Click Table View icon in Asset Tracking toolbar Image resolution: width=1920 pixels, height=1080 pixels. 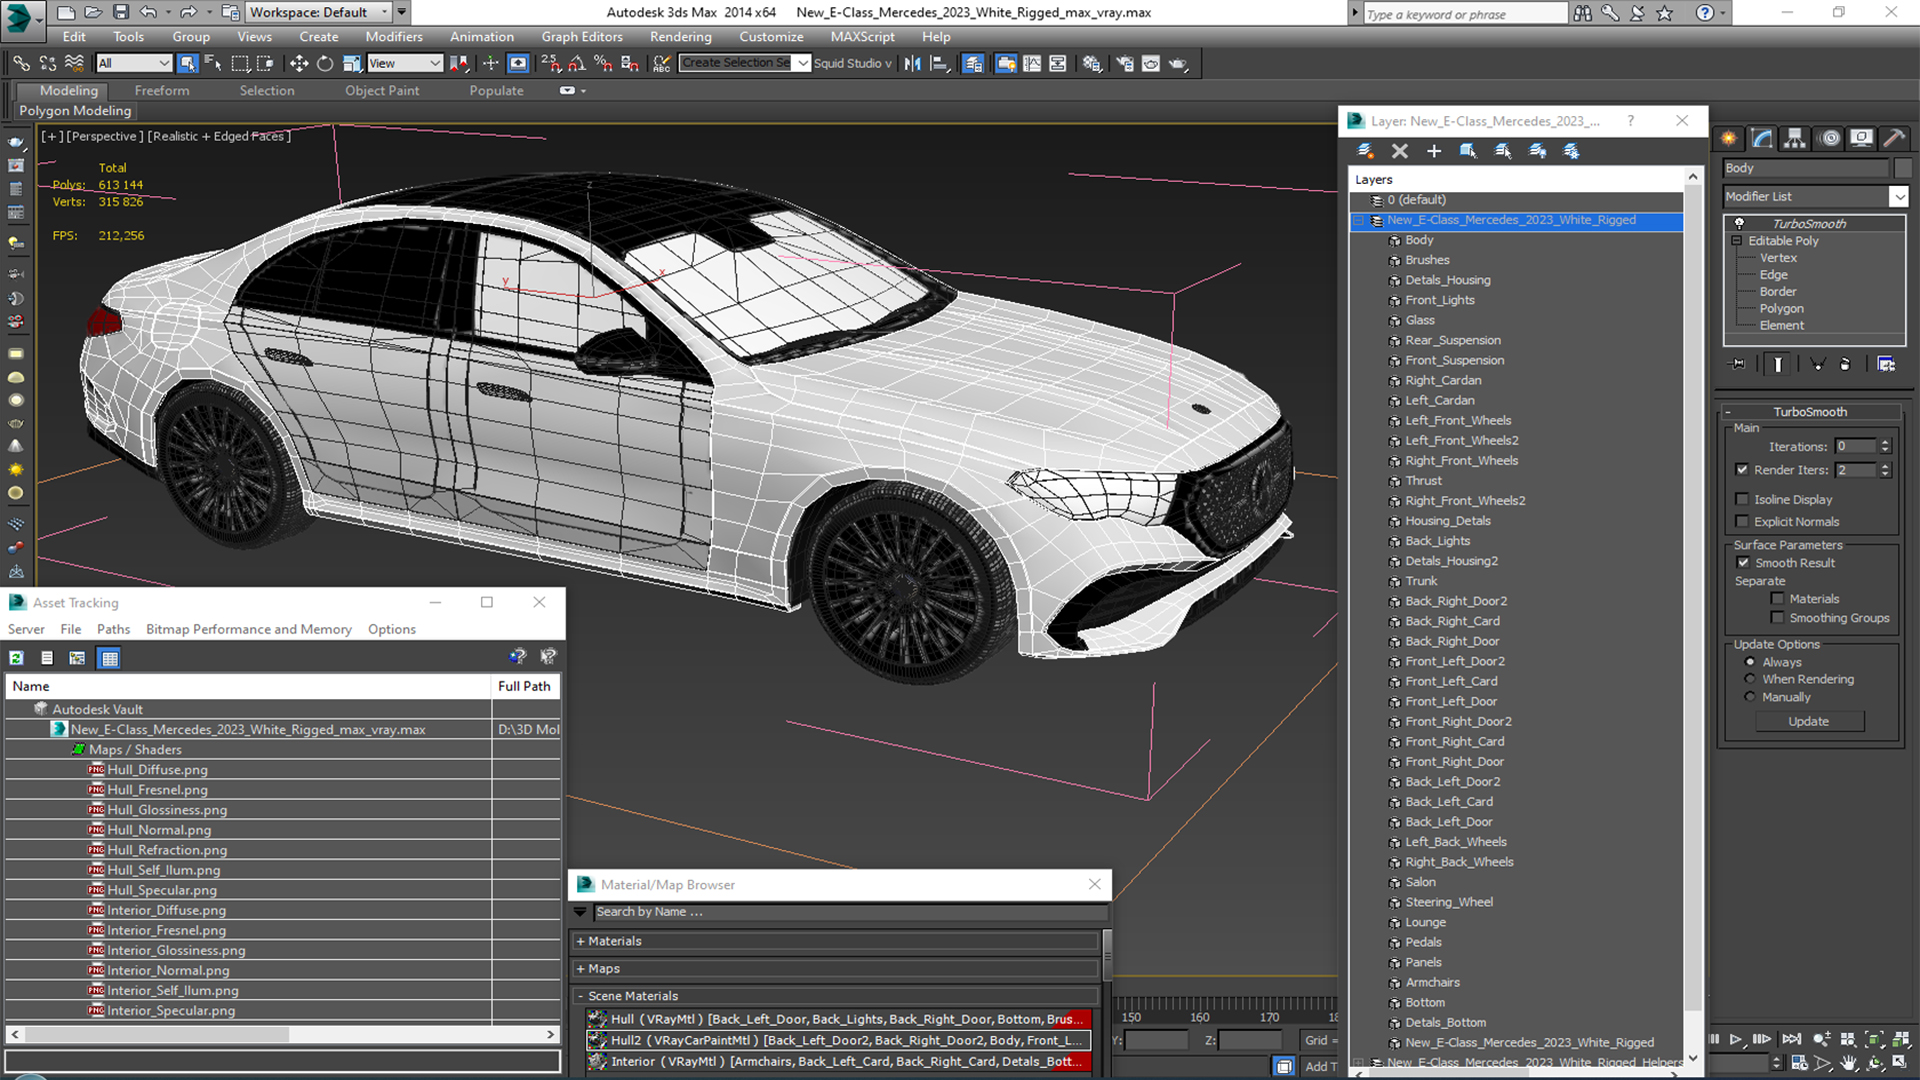110,658
